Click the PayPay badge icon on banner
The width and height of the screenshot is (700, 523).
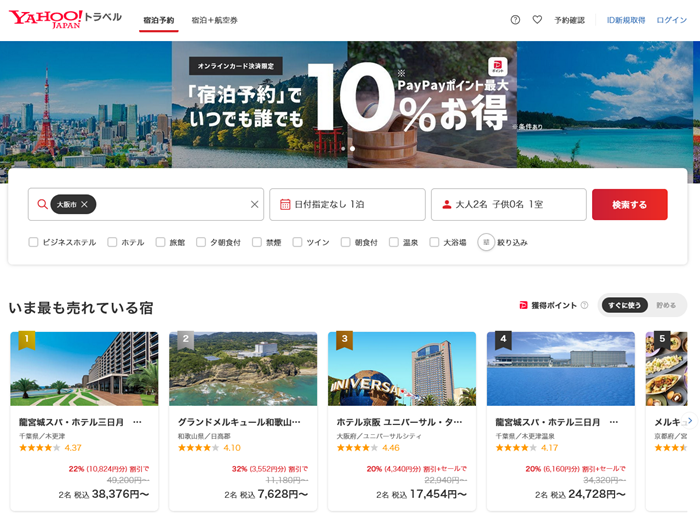(497, 66)
